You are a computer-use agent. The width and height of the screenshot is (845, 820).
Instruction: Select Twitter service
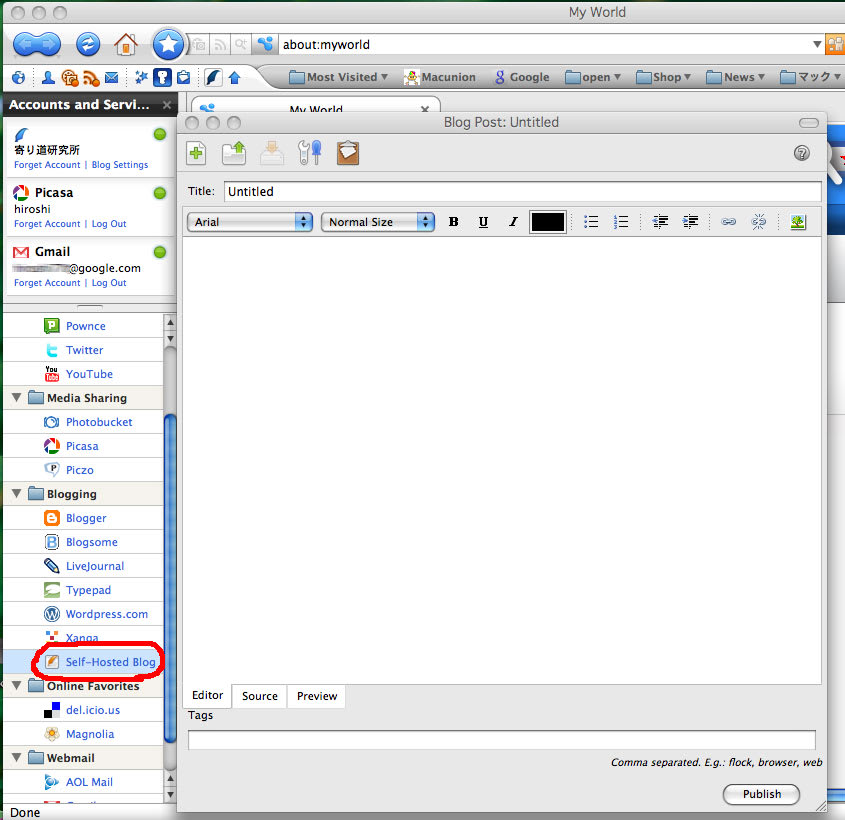click(84, 350)
